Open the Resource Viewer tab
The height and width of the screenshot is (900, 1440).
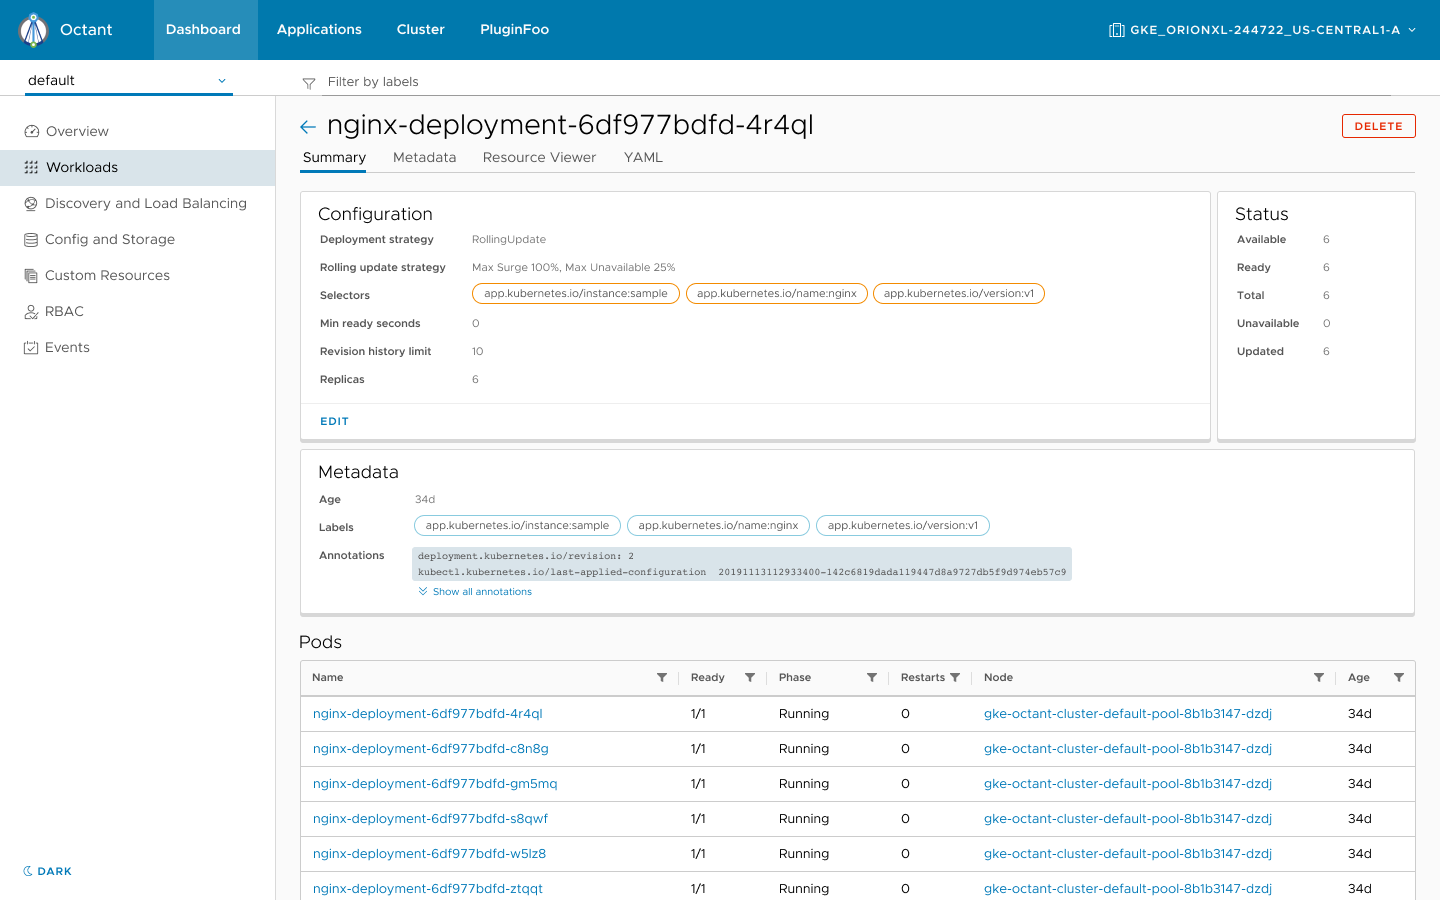[x=539, y=157]
